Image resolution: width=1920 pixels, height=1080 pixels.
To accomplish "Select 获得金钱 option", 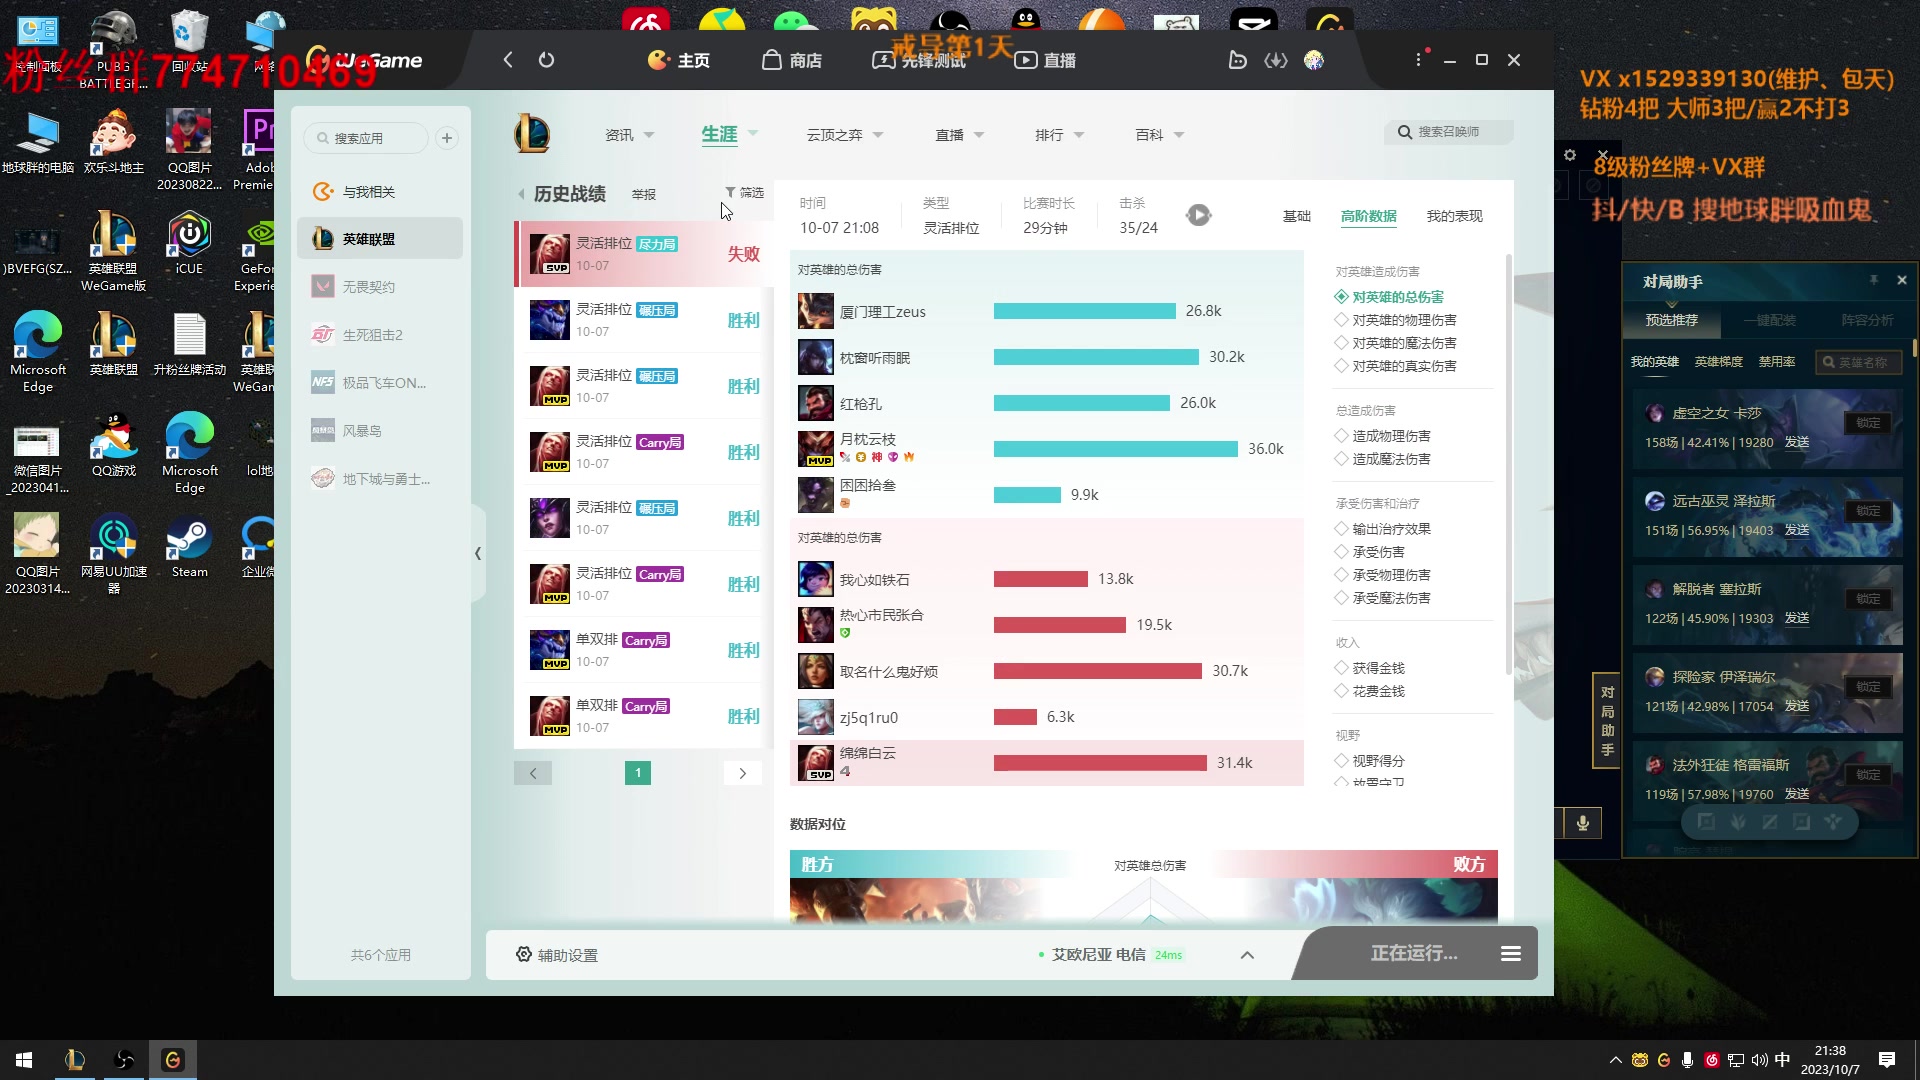I will [x=1370, y=668].
